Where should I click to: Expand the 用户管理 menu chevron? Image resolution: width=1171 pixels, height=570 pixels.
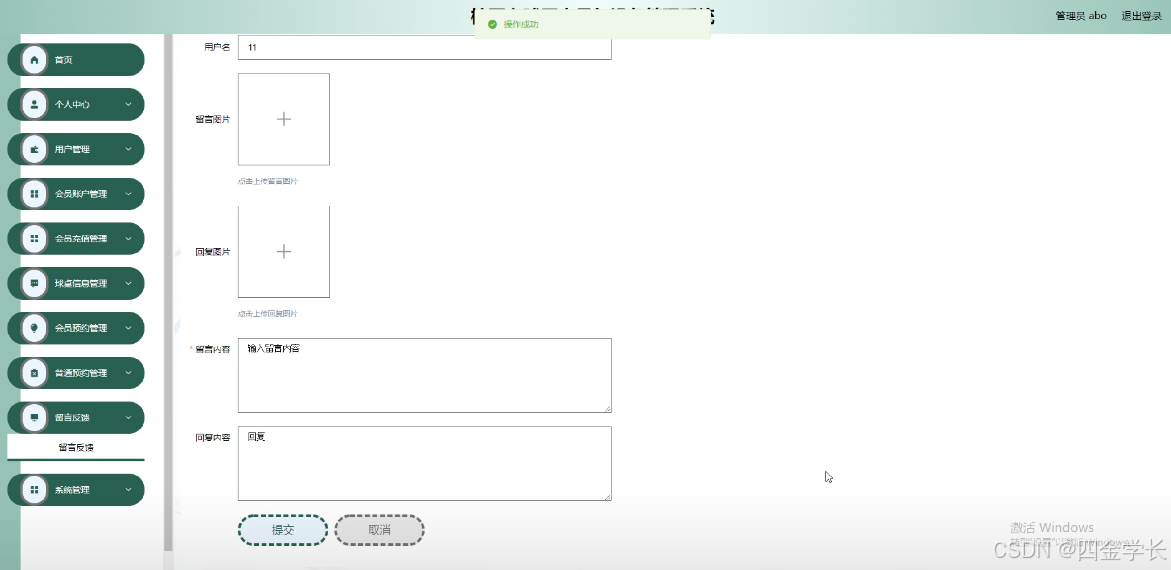click(x=128, y=149)
